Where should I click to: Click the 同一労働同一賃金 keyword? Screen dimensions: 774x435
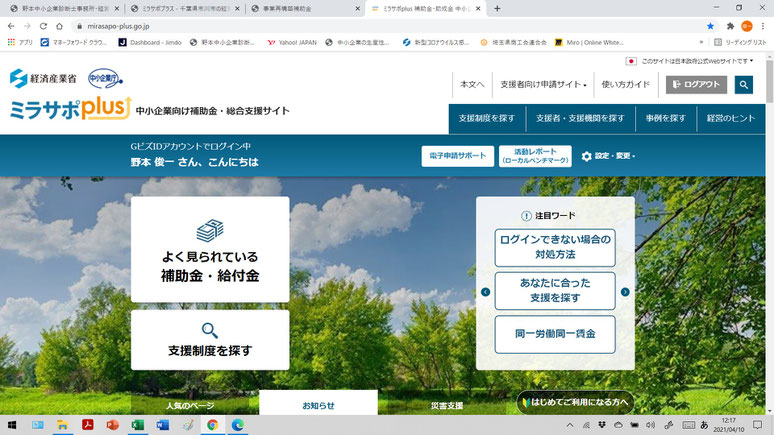[555, 334]
